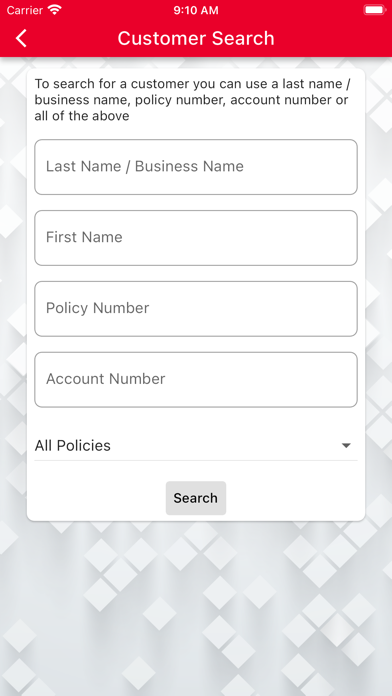This screenshot has width=392, height=696.
Task: Focus the First Name field
Action: [196, 238]
